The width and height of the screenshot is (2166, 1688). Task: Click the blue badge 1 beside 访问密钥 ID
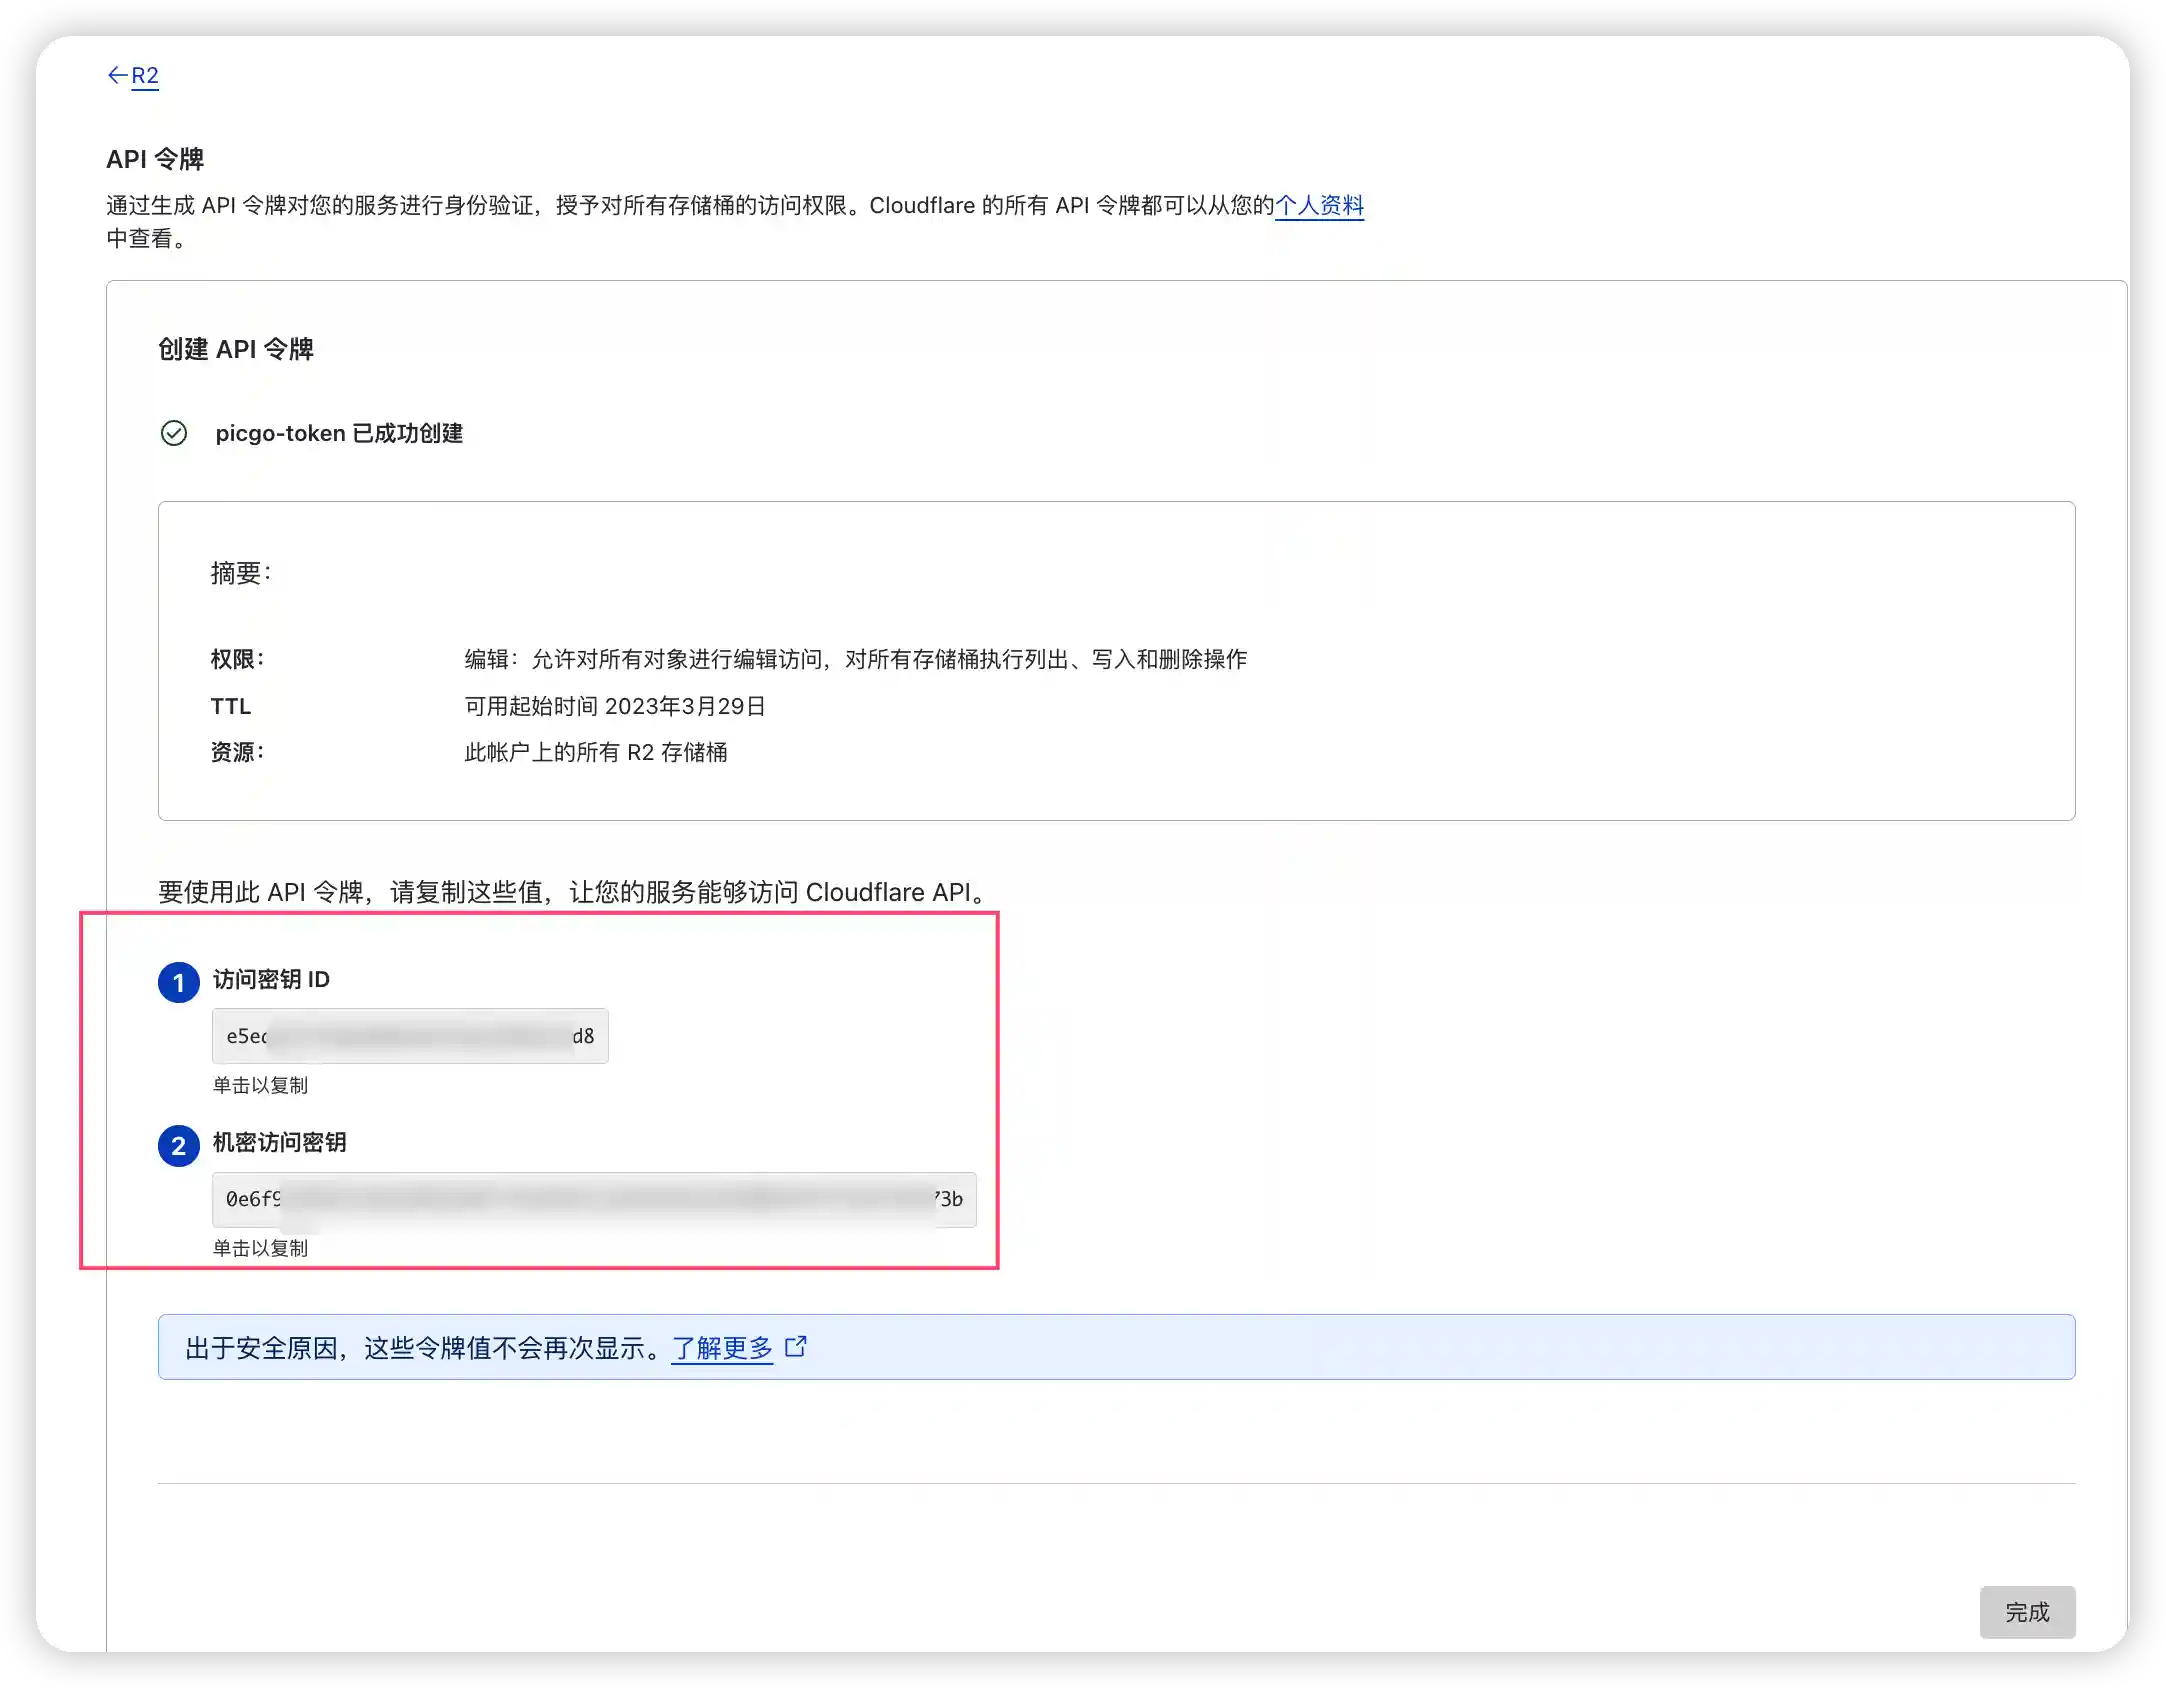click(x=178, y=982)
